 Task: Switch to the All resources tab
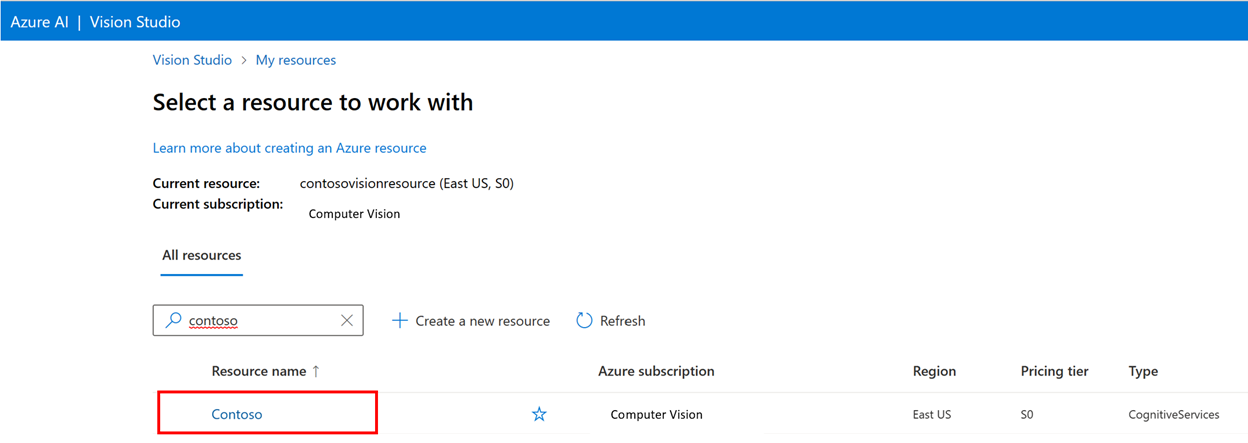click(202, 255)
